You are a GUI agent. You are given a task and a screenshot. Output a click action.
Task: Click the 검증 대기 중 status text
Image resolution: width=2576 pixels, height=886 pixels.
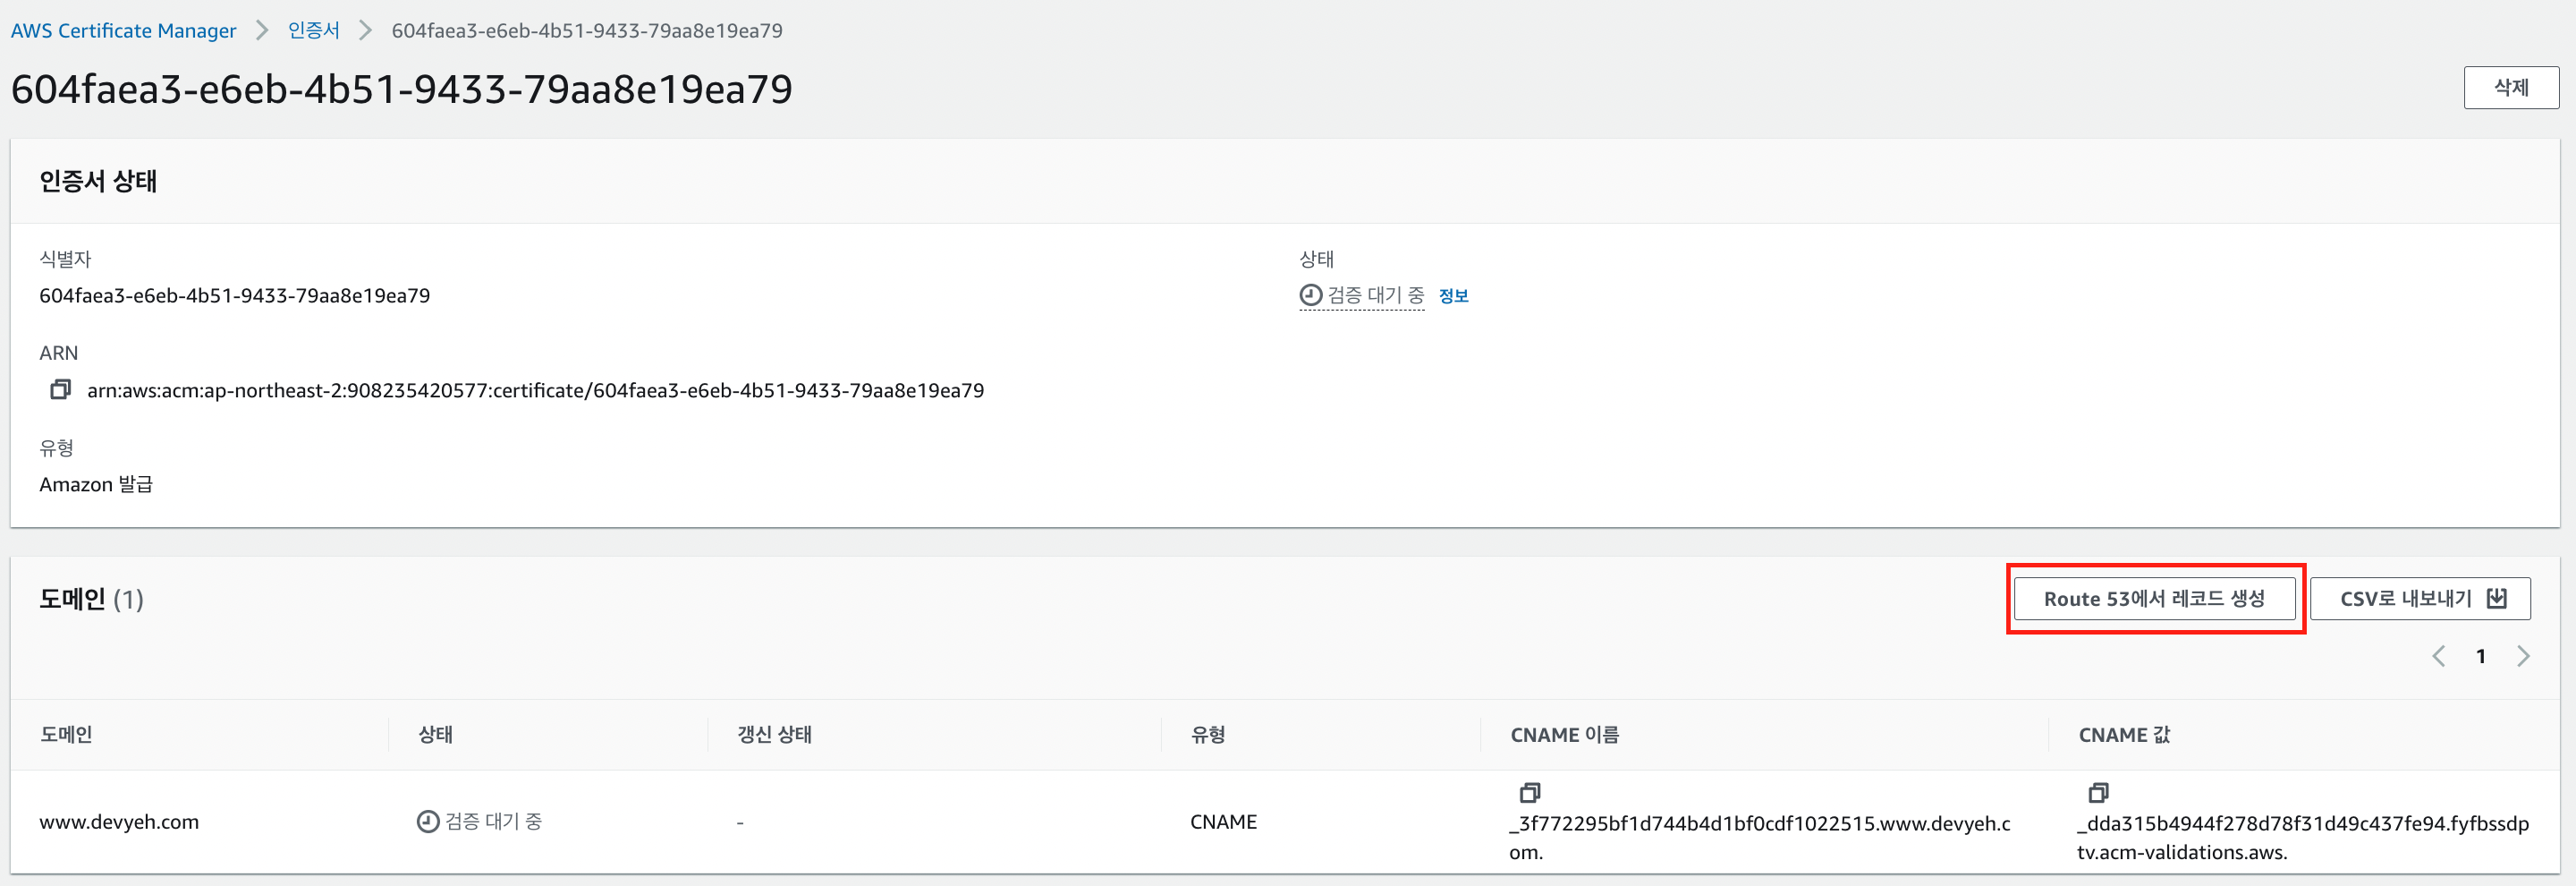click(x=1375, y=295)
